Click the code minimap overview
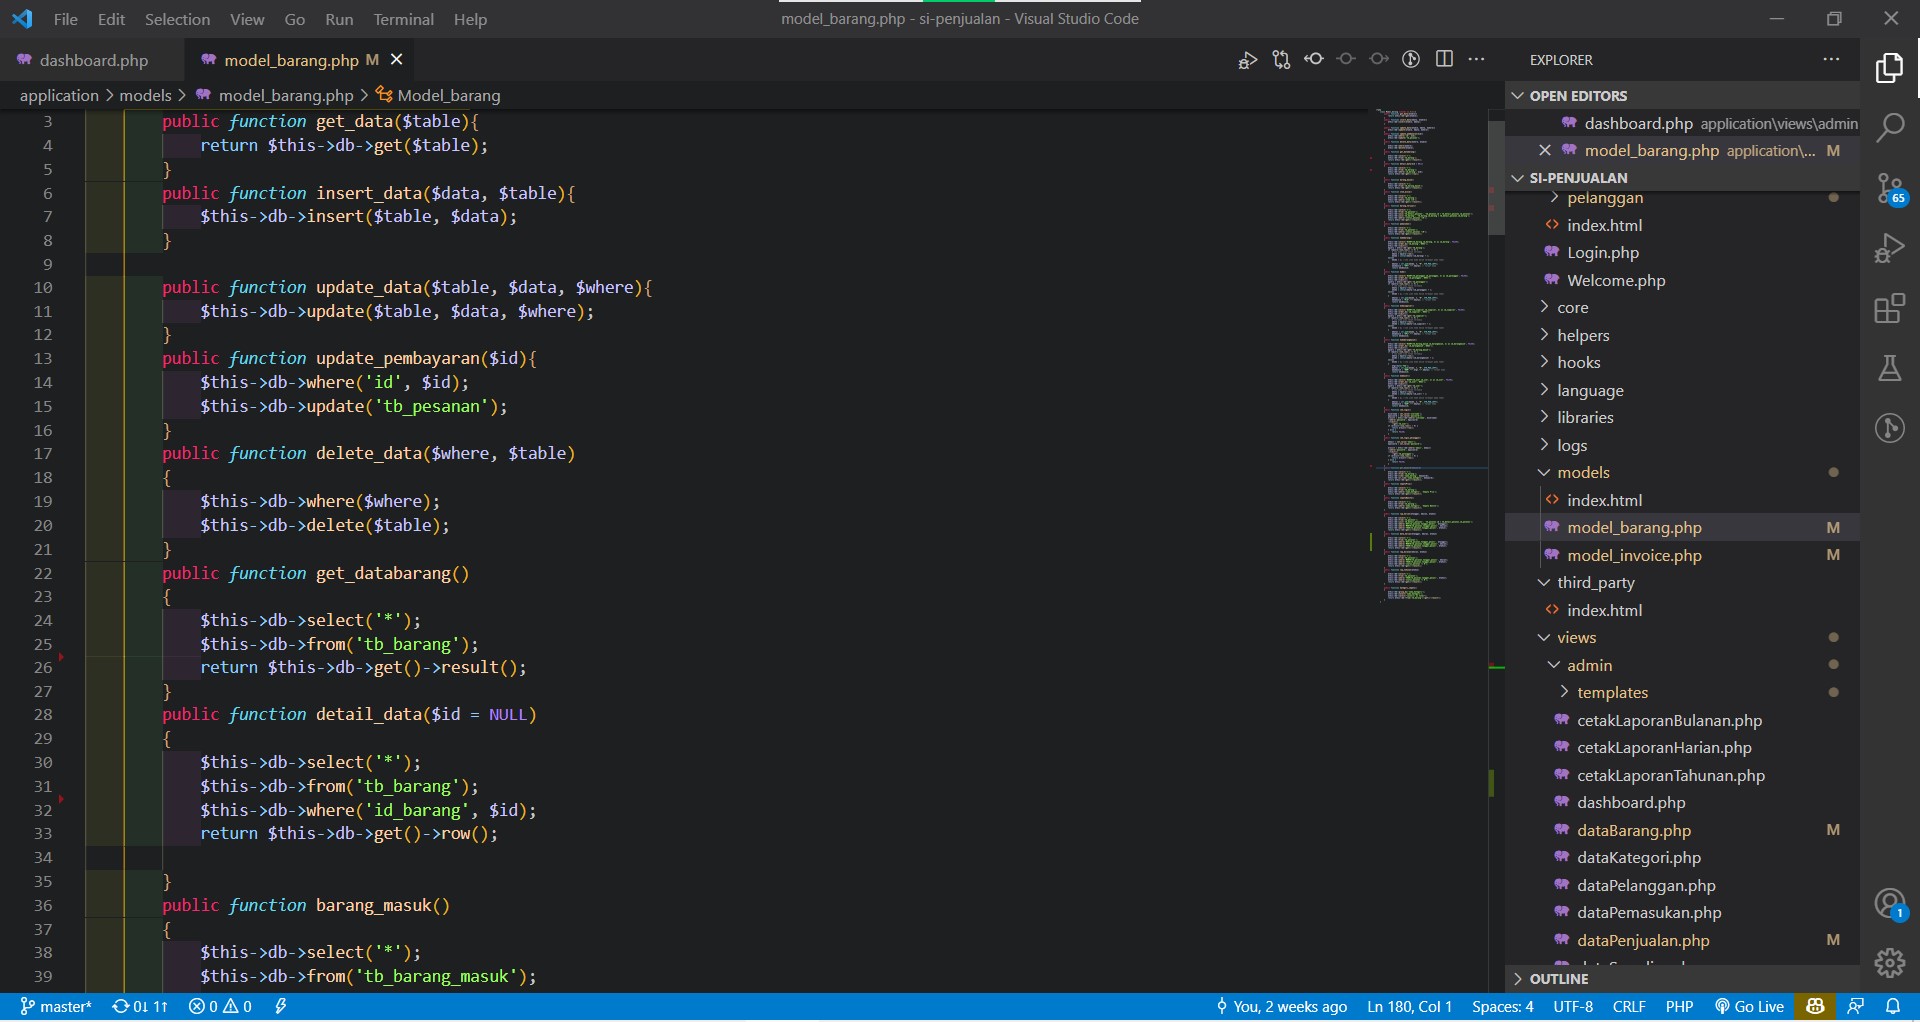 (1428, 355)
